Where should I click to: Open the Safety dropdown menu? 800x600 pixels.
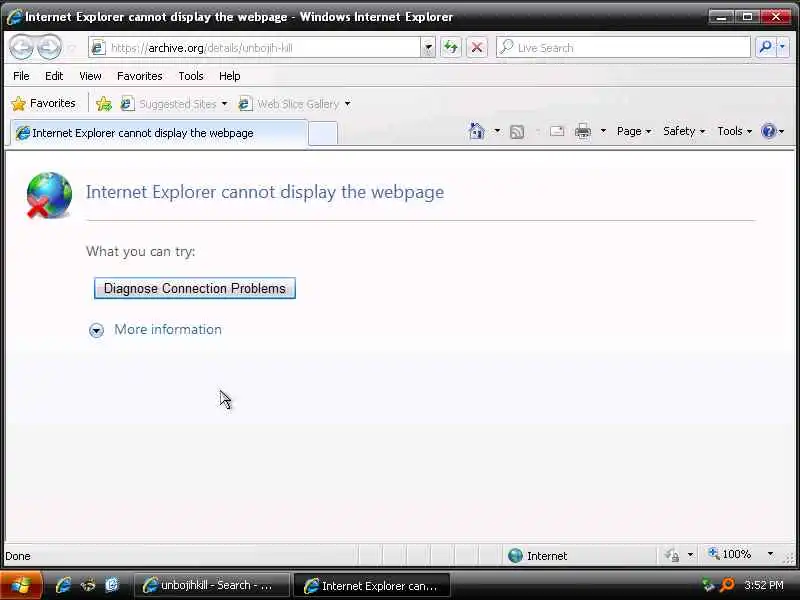click(684, 131)
